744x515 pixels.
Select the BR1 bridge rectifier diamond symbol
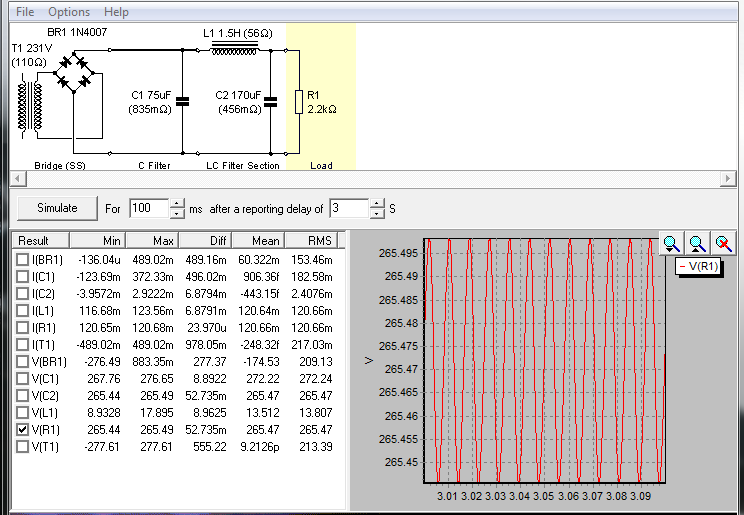74,73
